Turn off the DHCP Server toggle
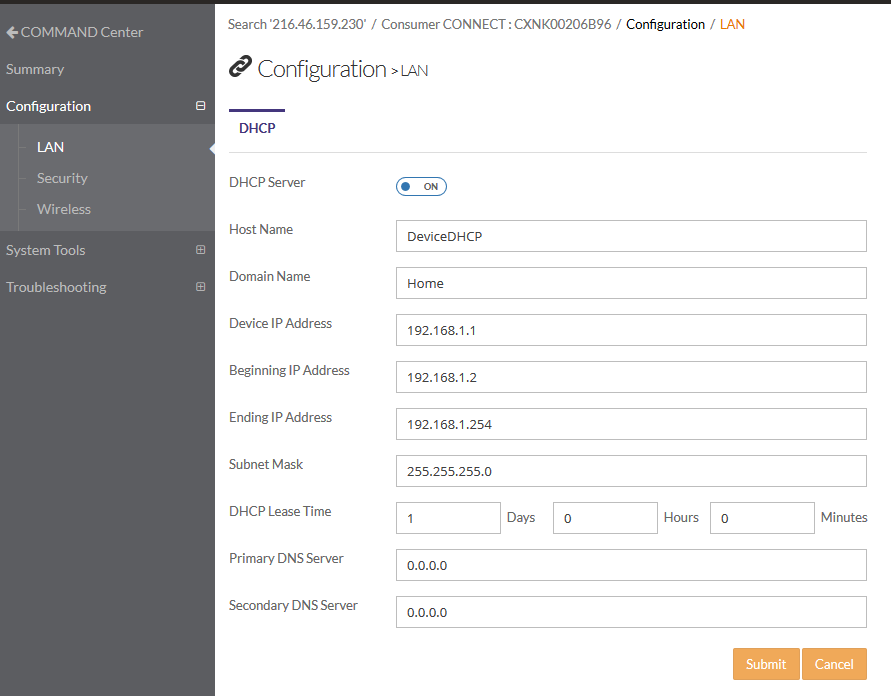The width and height of the screenshot is (891, 696). (421, 186)
